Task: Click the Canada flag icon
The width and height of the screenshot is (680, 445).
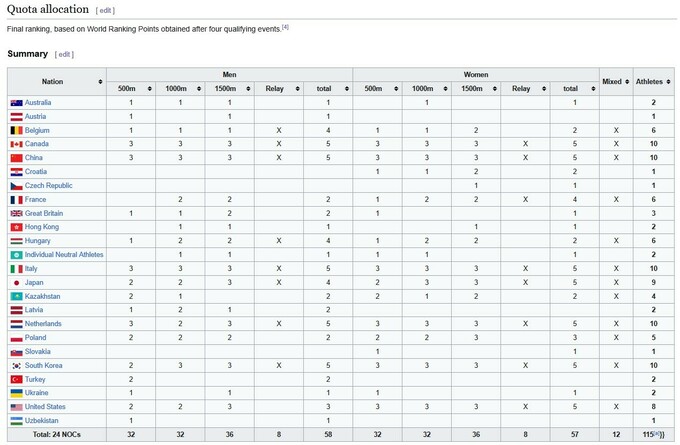Action: [16, 144]
